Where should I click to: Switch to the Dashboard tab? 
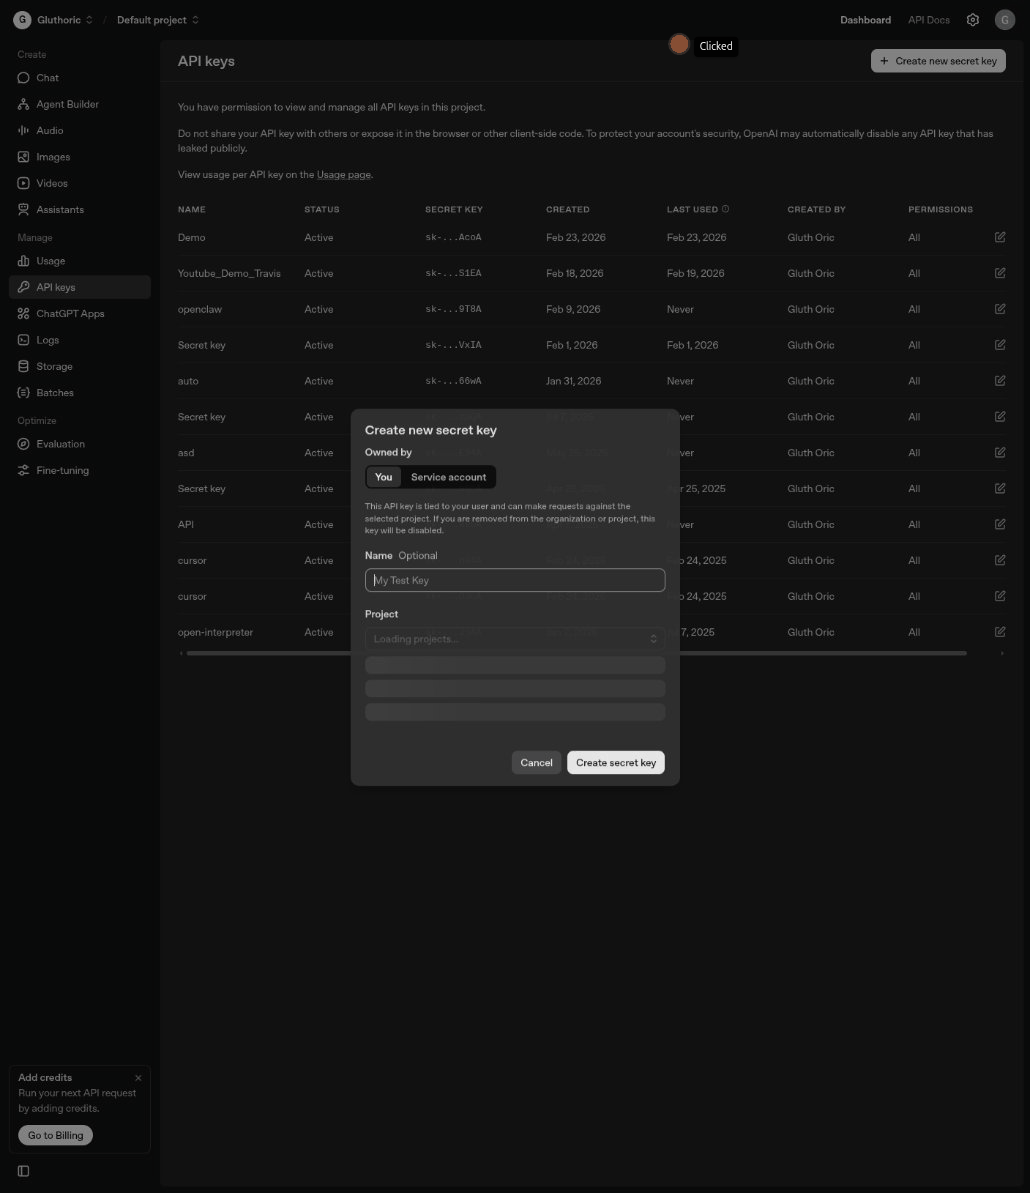(865, 19)
